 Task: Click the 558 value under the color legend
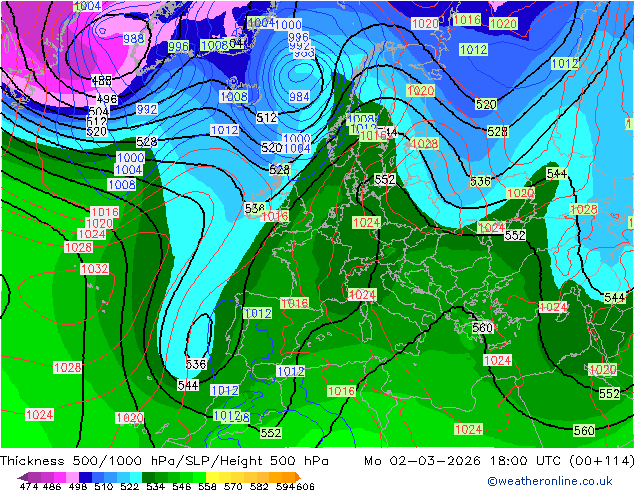(207, 486)
